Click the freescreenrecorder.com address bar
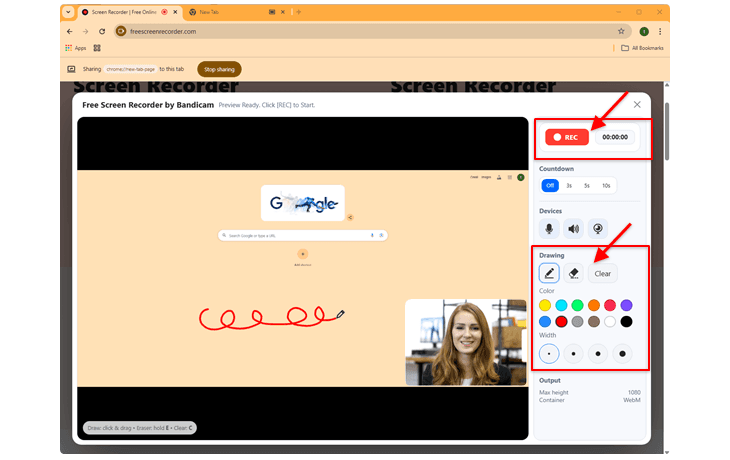 [372, 32]
